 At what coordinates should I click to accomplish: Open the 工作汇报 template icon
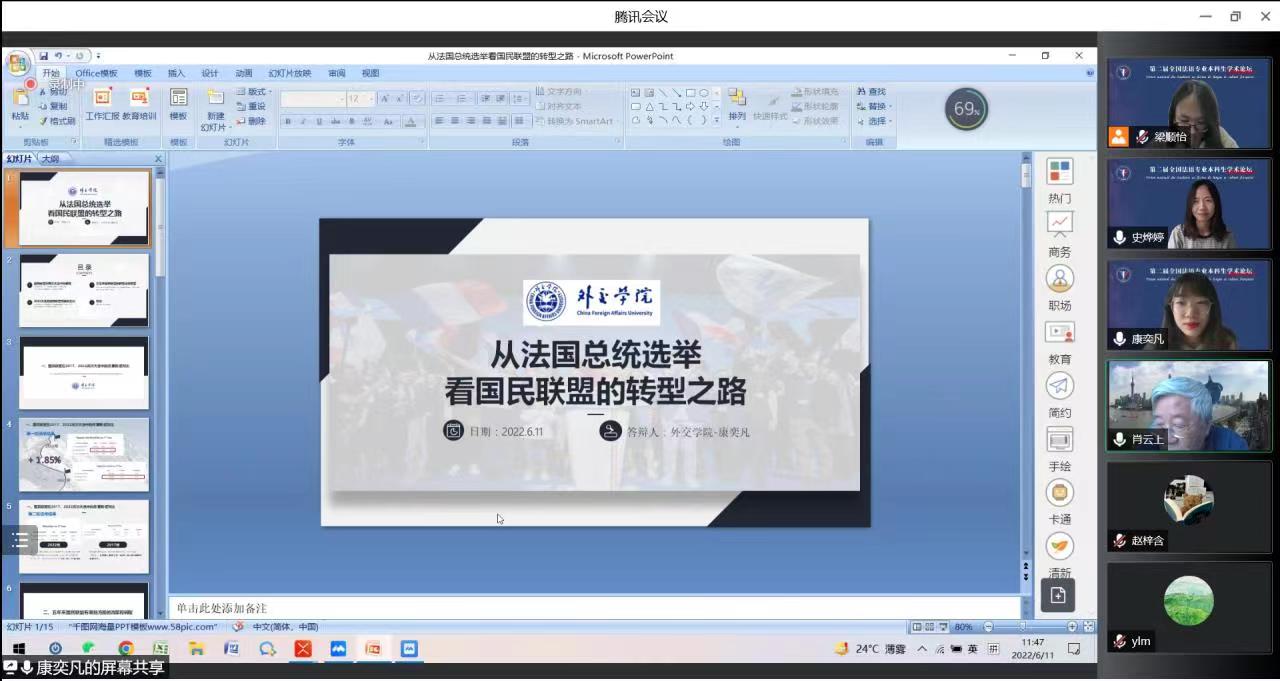[x=102, y=98]
